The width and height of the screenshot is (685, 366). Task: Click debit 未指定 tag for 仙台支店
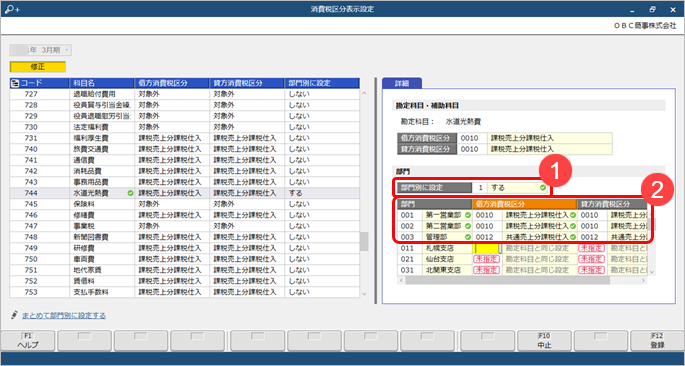pos(487,259)
